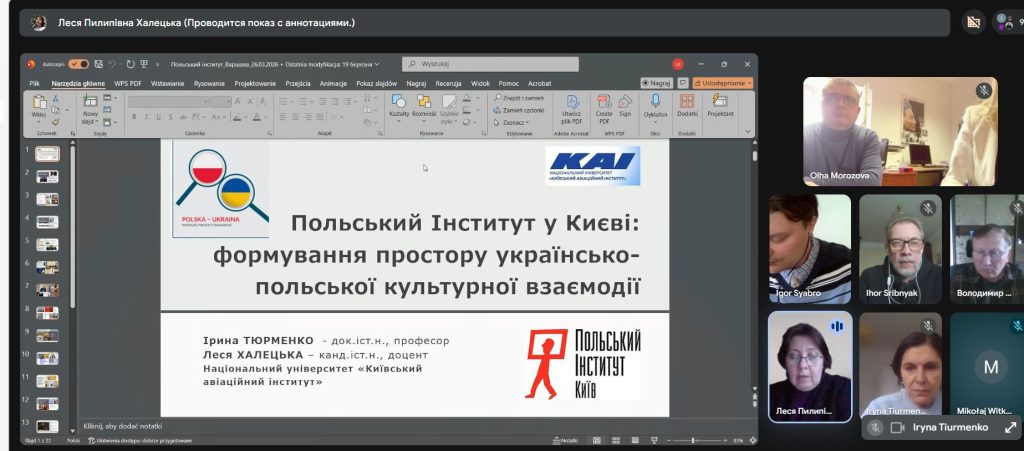
Task: Expand the video tile in Iryna Tiurmenko bar
Action: 1010,427
